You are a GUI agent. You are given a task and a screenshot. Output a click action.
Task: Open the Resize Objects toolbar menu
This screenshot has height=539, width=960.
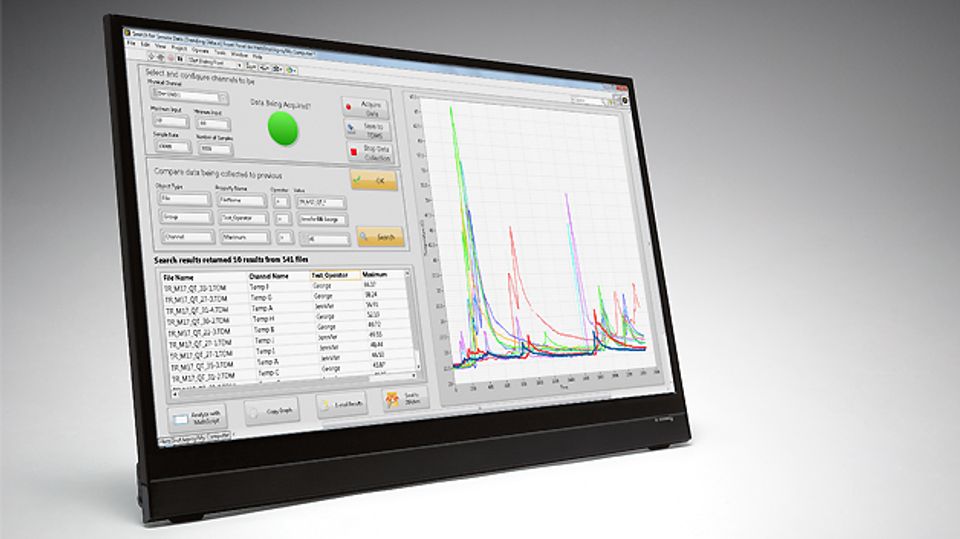point(277,69)
